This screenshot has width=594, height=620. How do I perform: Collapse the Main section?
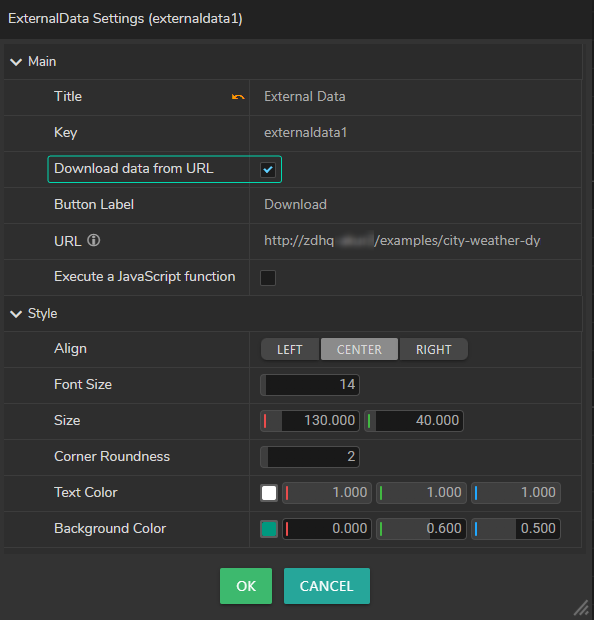click(16, 62)
